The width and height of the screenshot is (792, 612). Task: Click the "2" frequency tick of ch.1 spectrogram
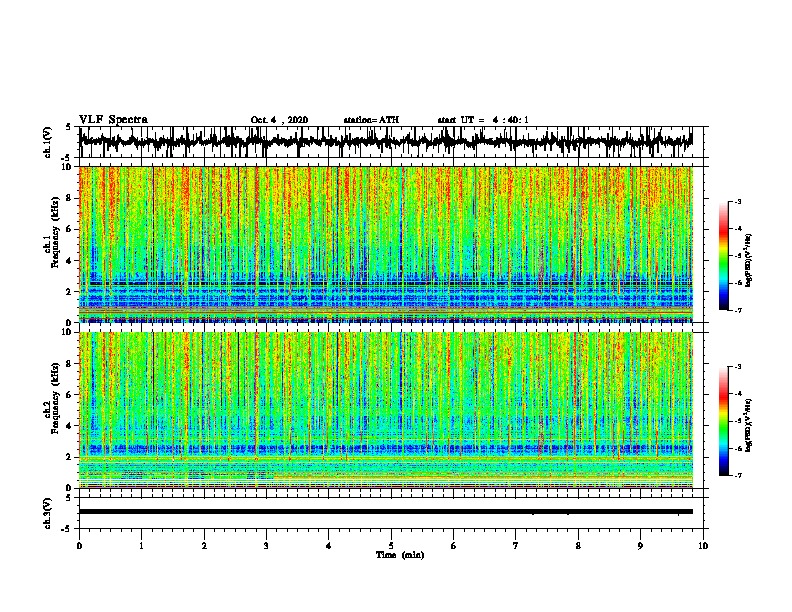tap(70, 292)
